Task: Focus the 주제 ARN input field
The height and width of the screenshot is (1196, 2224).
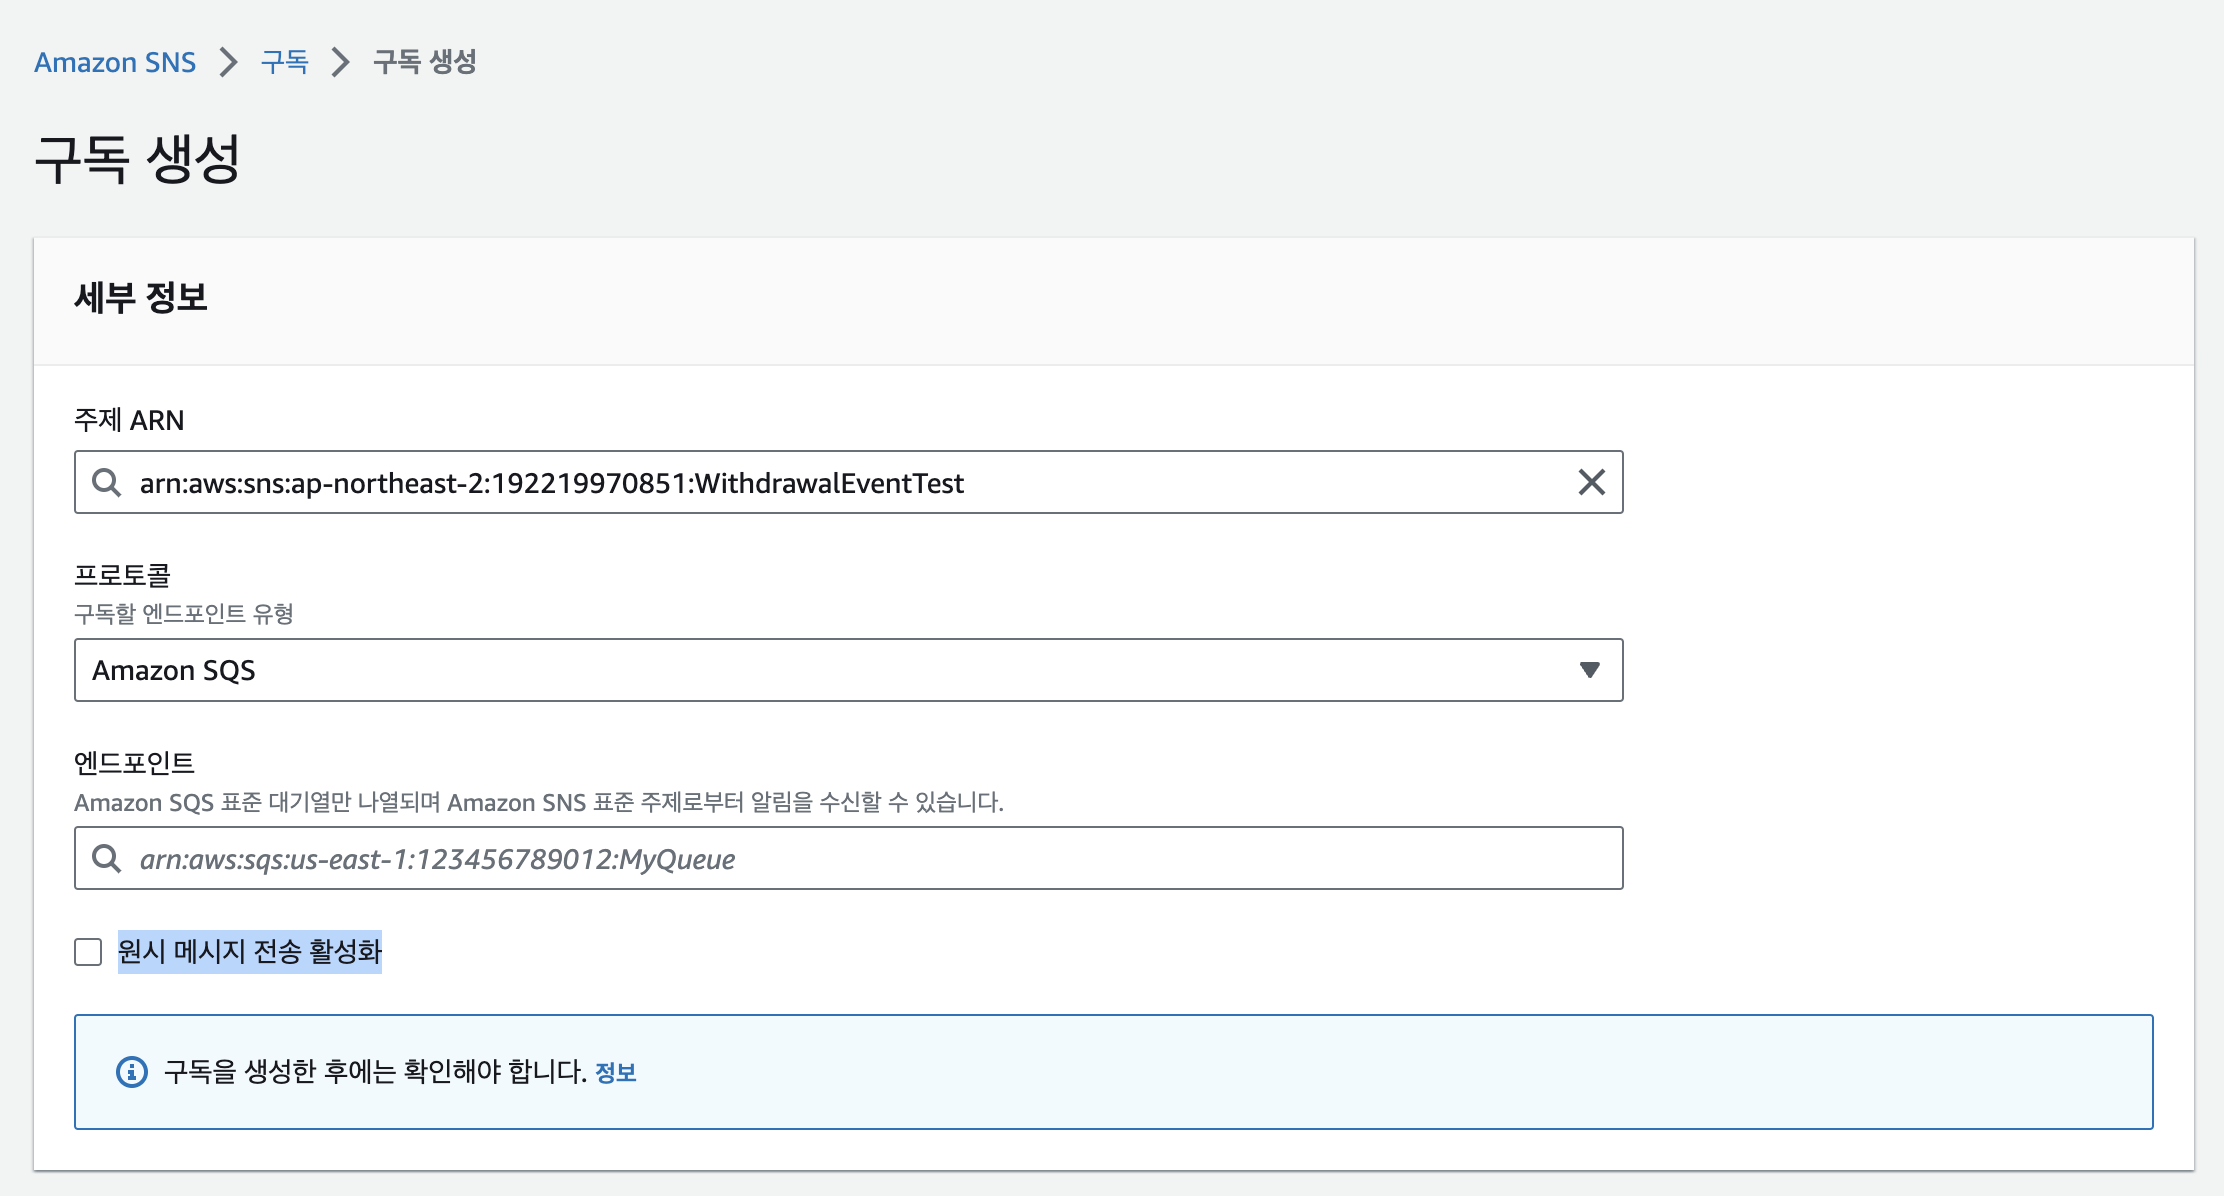Action: (x=848, y=482)
